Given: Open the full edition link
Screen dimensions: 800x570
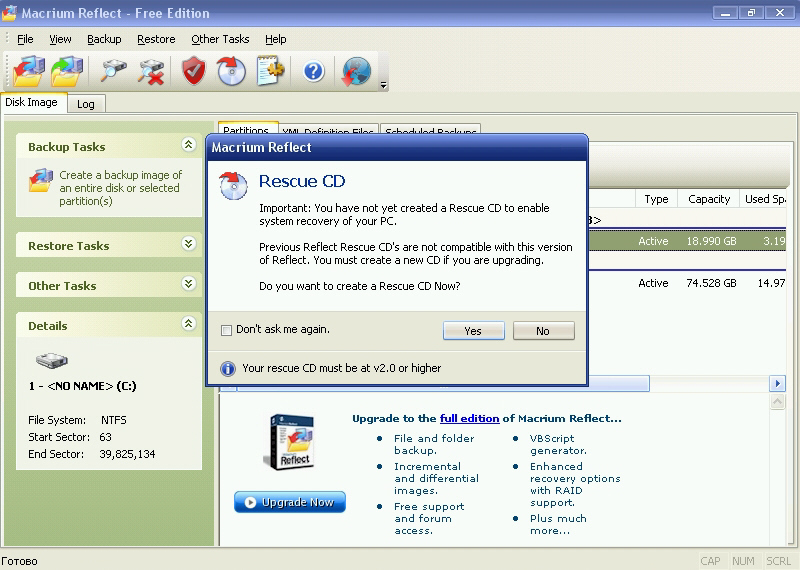Looking at the screenshot, I should click(x=469, y=418).
